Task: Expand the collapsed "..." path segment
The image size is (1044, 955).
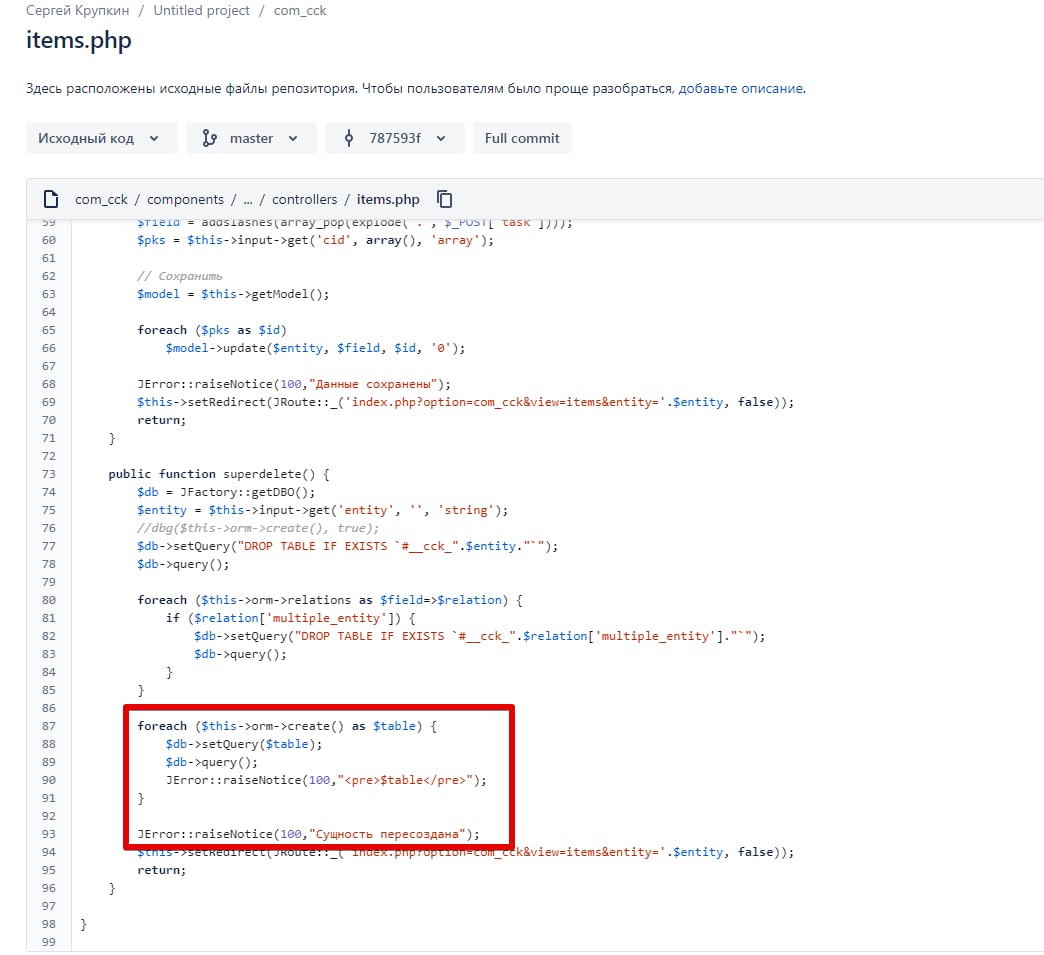Action: click(x=248, y=199)
